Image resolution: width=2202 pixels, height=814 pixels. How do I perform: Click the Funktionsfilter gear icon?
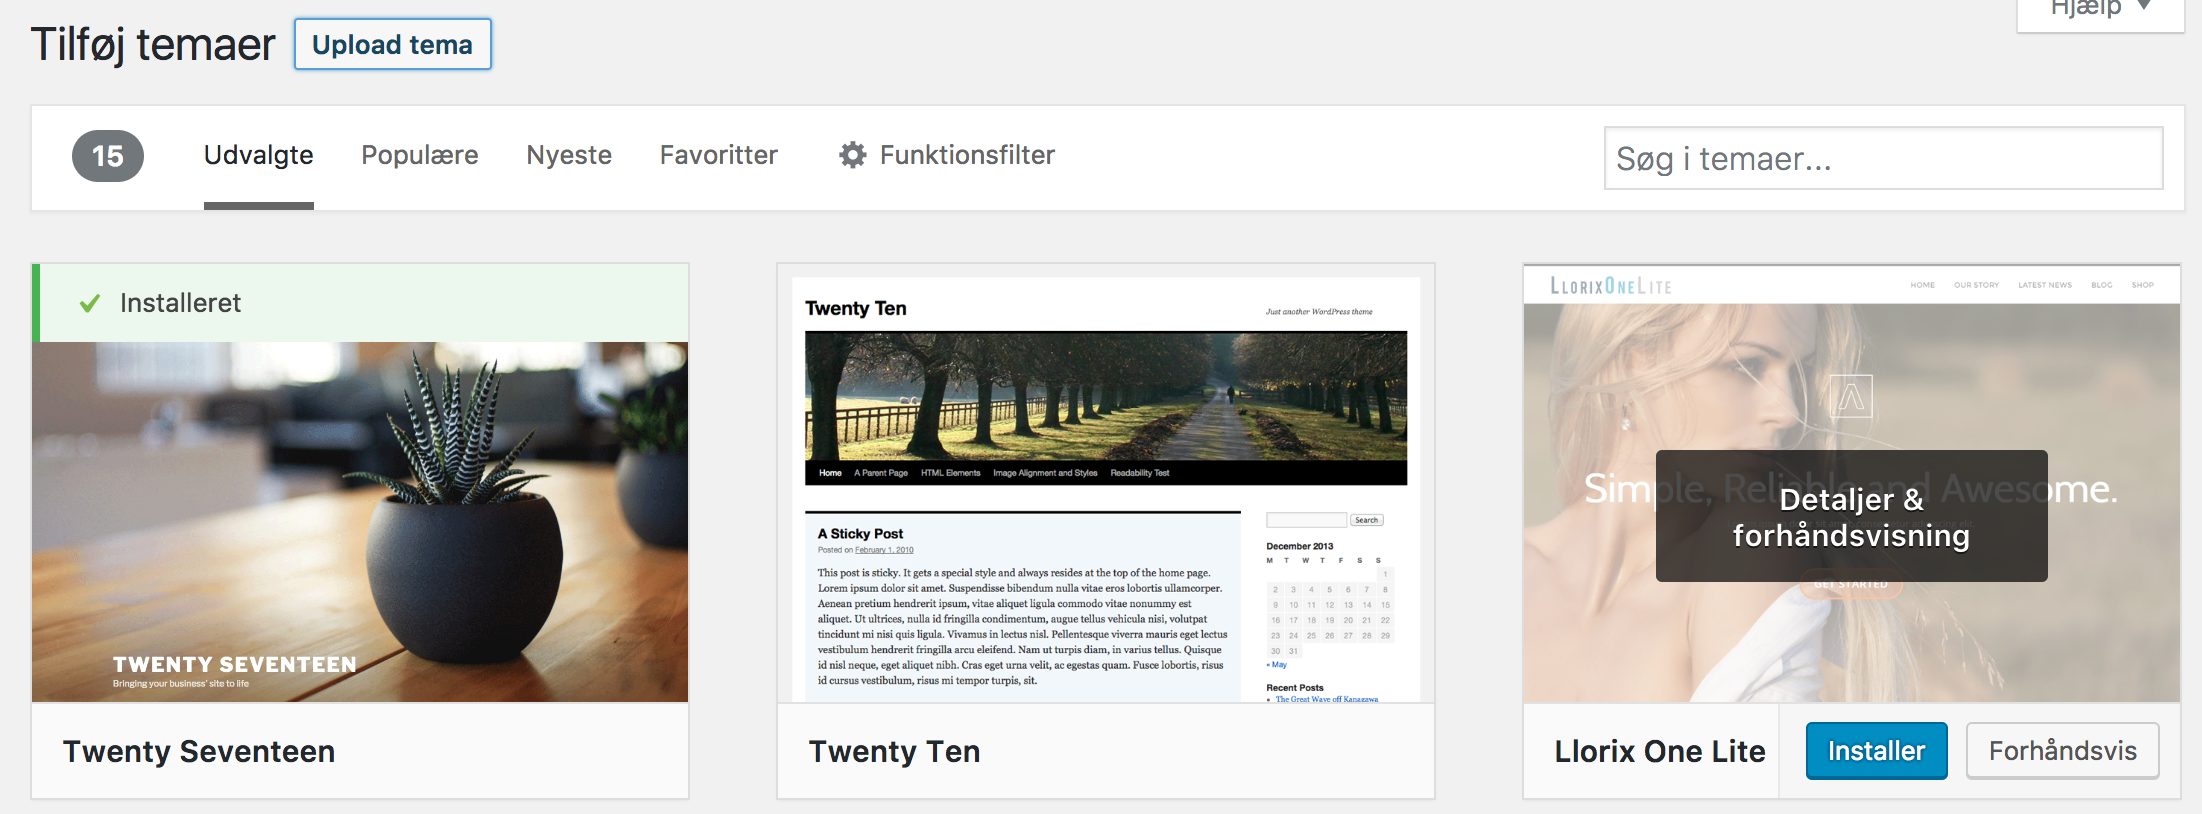[x=852, y=155]
